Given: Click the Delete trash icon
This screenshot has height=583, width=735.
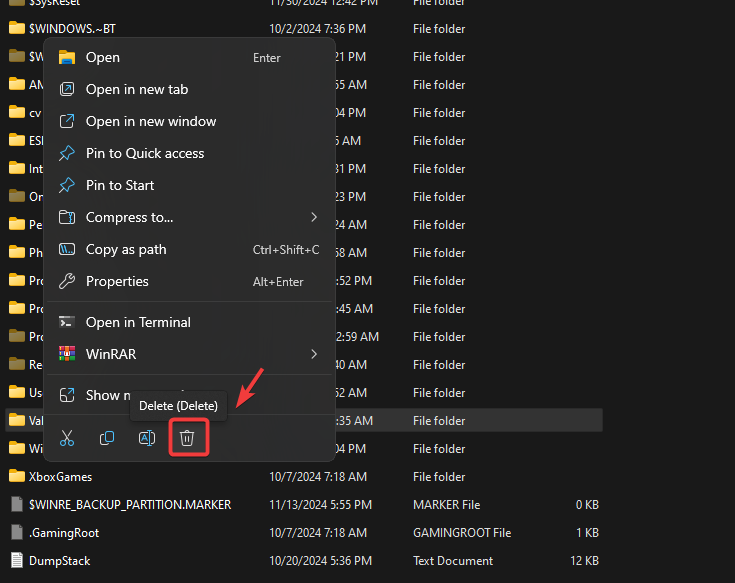Looking at the screenshot, I should pyautogui.click(x=187, y=438).
